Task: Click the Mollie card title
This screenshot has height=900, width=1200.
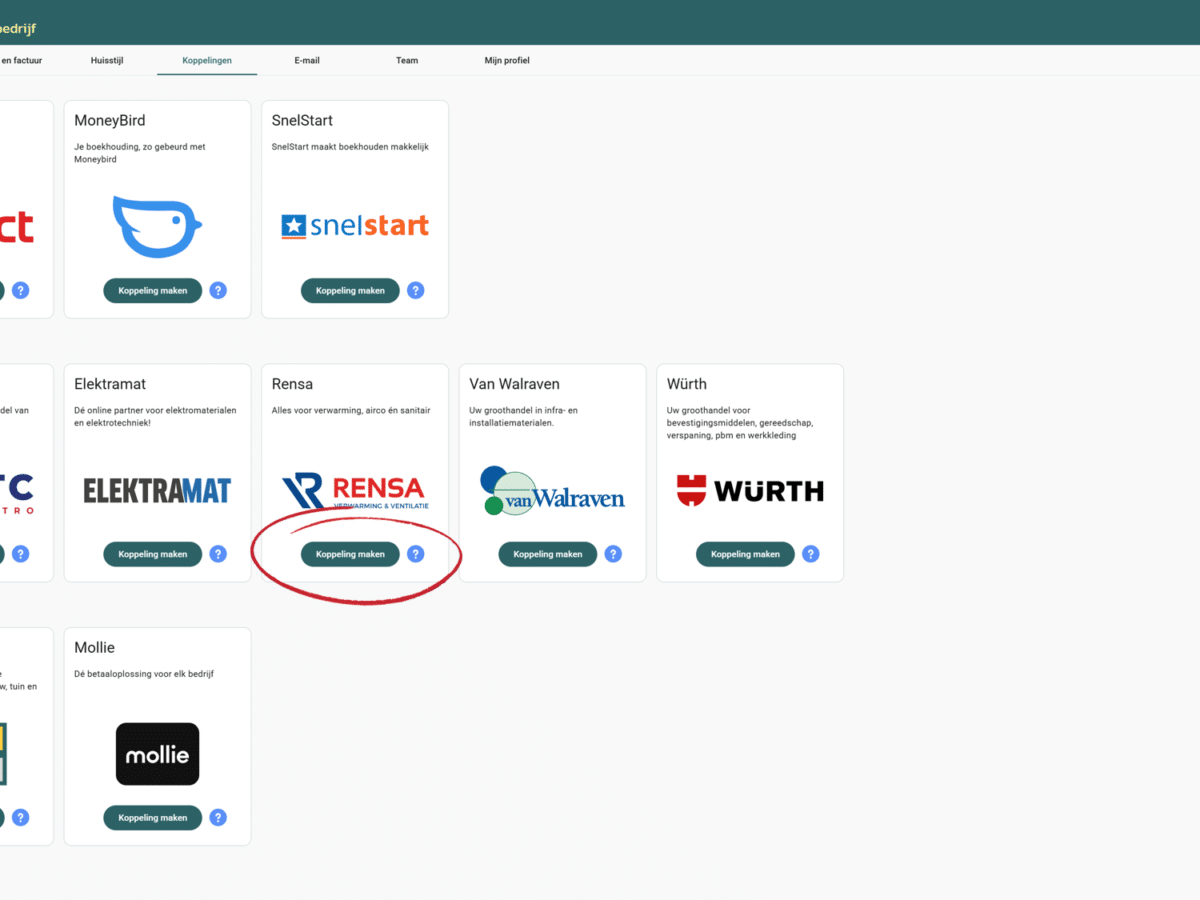Action: tap(95, 648)
